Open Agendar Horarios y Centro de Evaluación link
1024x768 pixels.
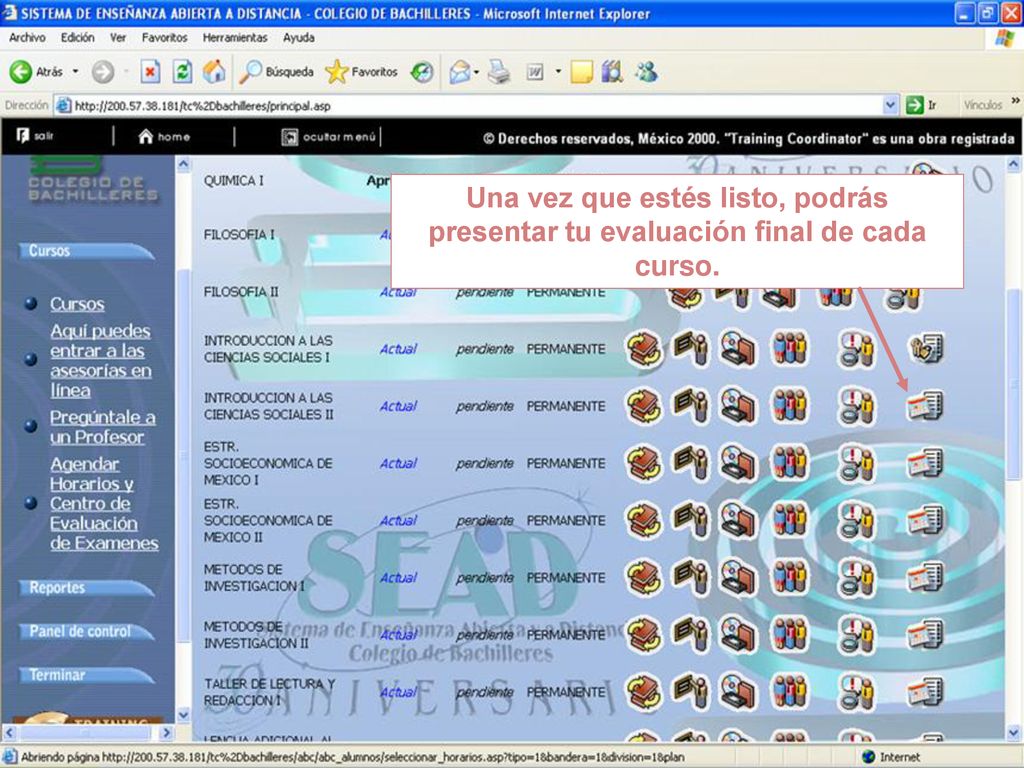104,504
